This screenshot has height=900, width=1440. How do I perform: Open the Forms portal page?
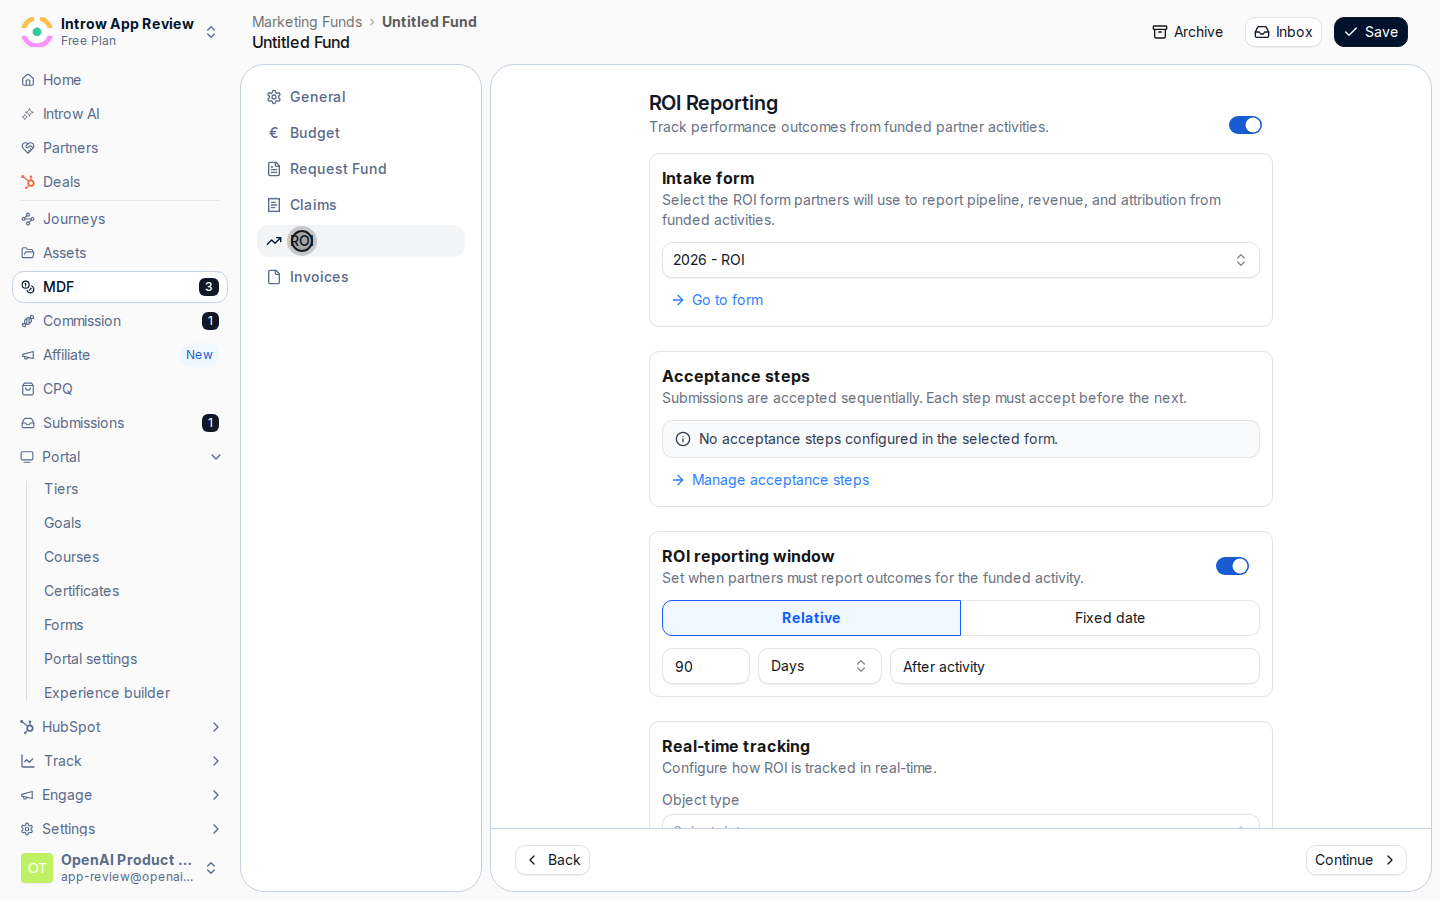[x=64, y=625]
